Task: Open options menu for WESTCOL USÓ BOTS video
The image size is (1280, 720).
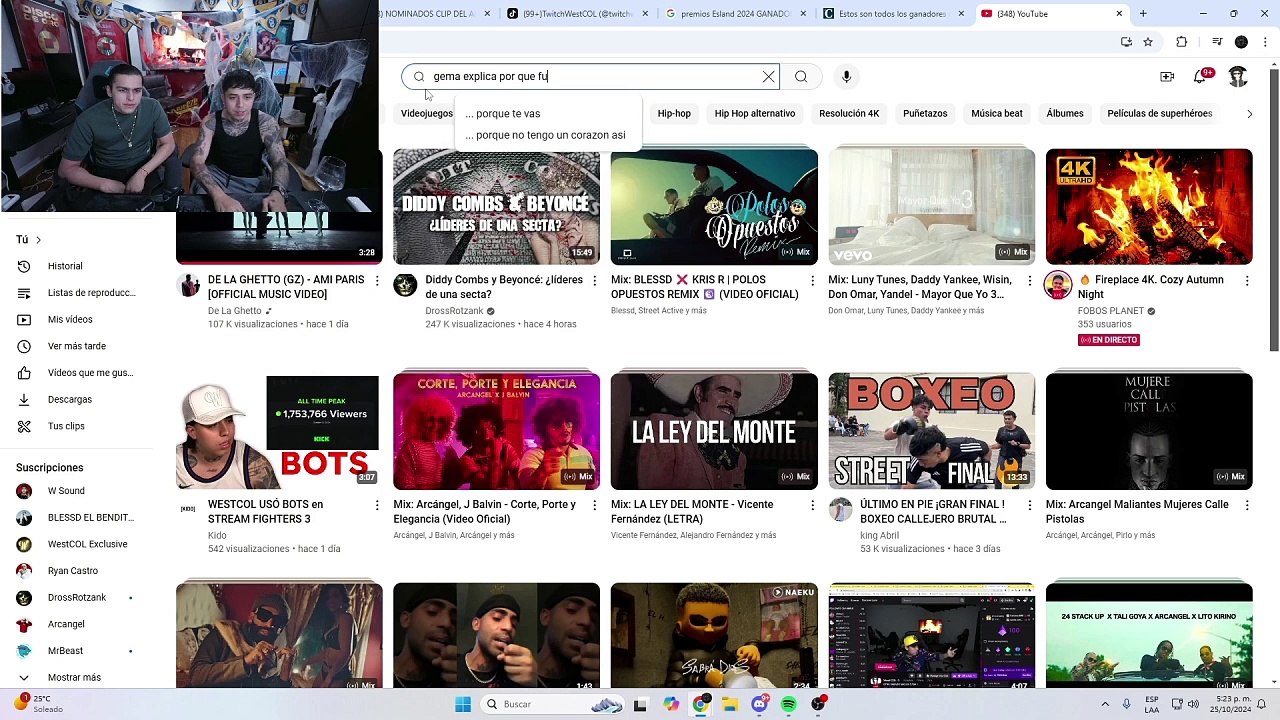Action: click(377, 506)
